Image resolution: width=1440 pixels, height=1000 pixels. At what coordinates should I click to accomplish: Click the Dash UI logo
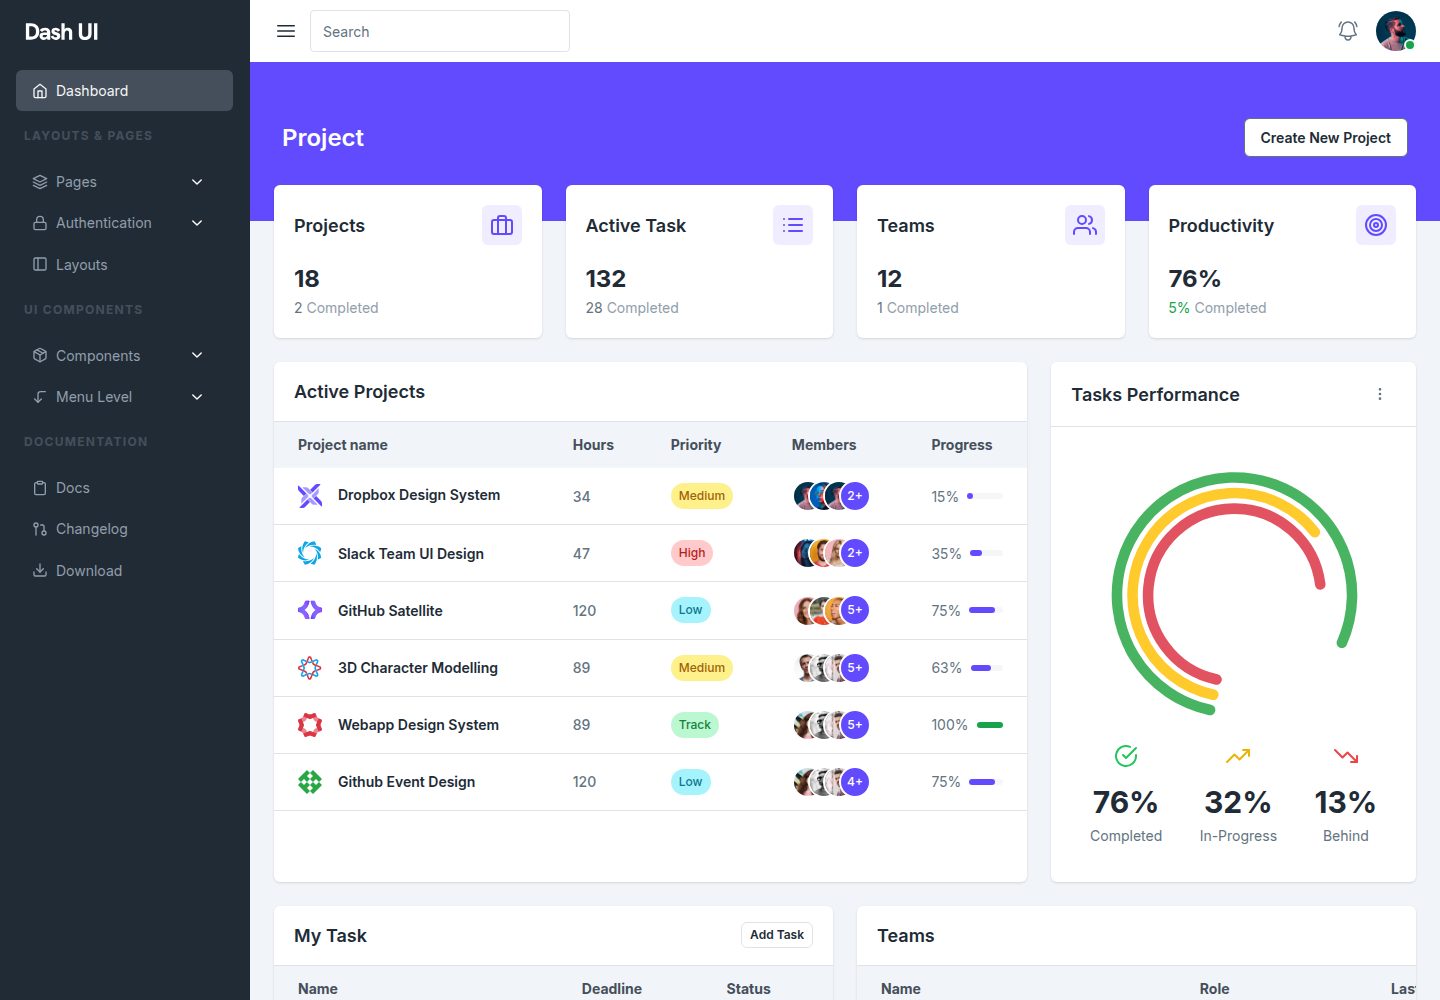(61, 32)
